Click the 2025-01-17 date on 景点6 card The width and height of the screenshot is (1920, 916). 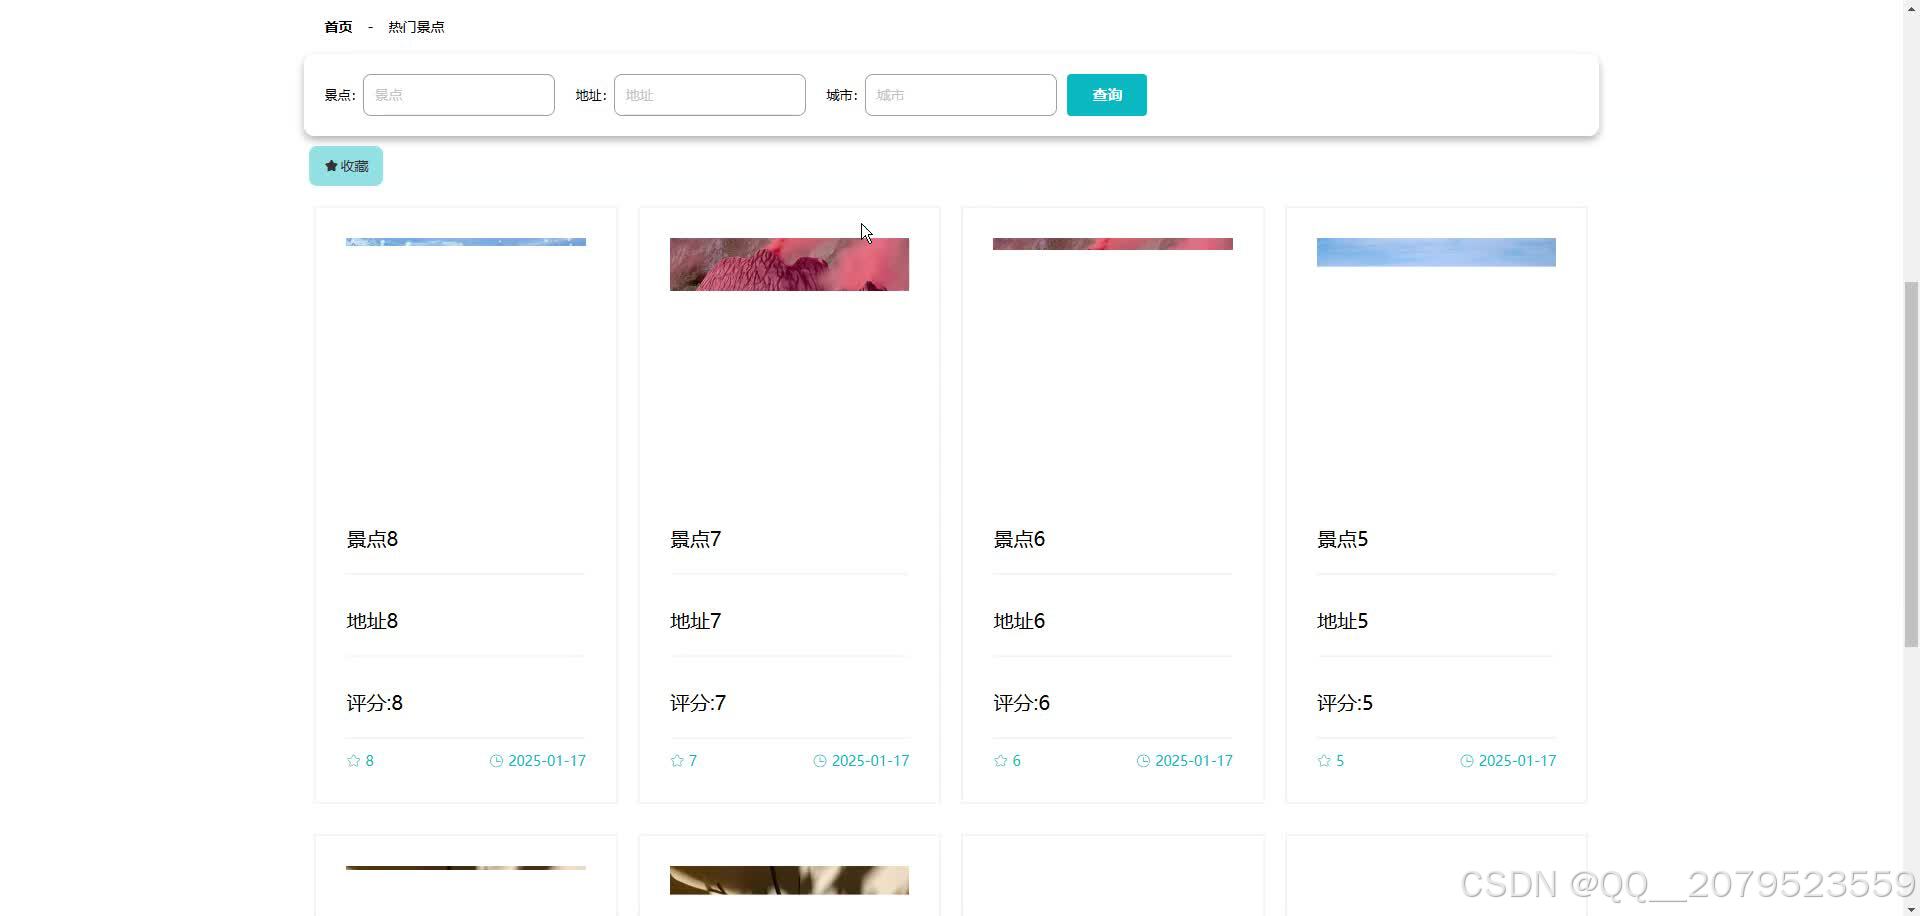(1194, 761)
